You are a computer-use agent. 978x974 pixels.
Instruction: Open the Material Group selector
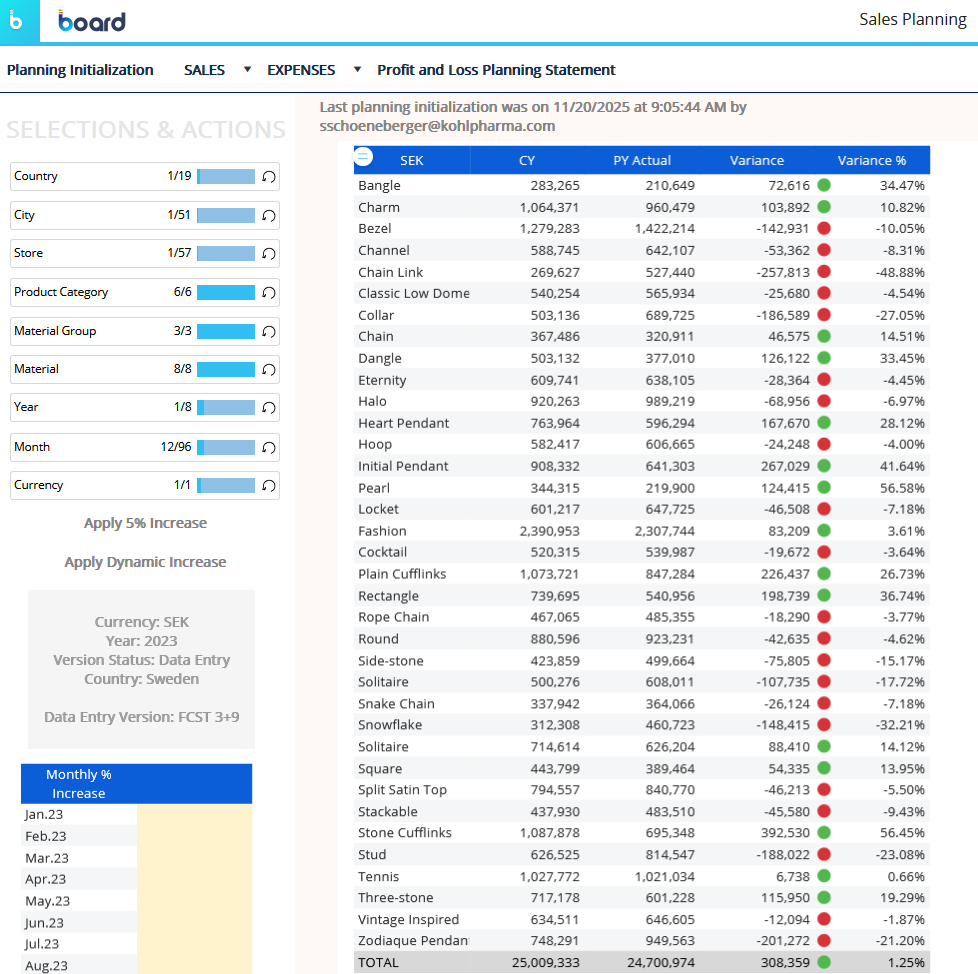(145, 331)
